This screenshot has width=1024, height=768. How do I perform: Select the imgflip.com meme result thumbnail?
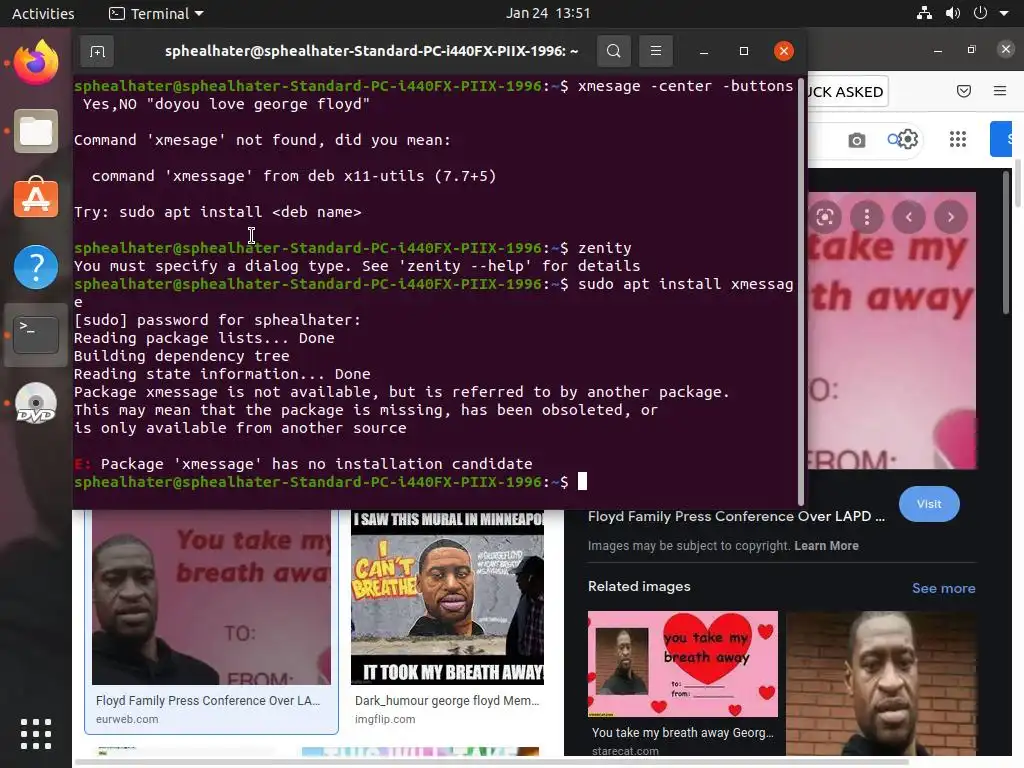tap(447, 597)
